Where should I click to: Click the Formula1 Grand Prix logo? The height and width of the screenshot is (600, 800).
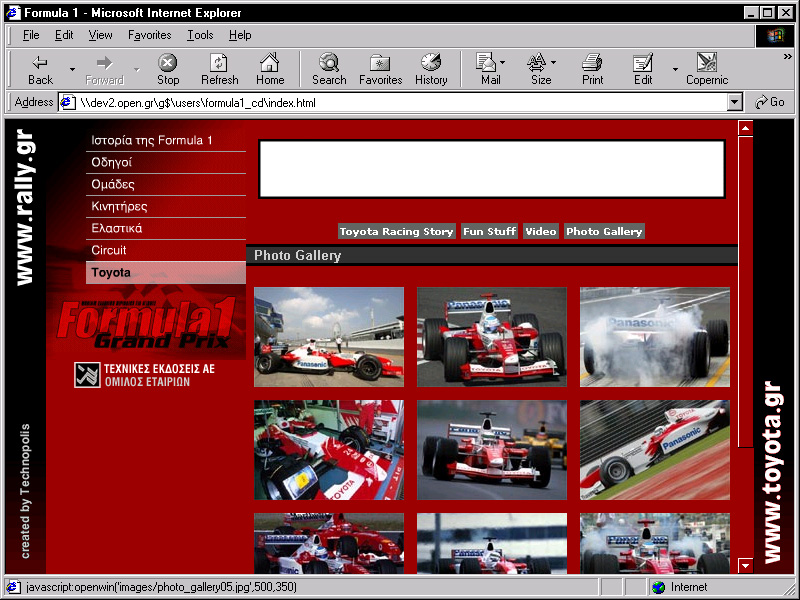[x=145, y=322]
